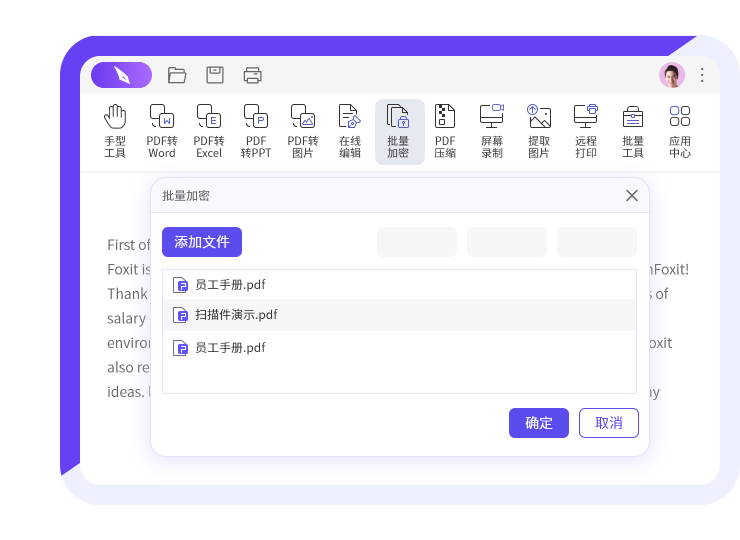740x540 pixels.
Task: Open the 在线编辑 online editor
Action: click(x=349, y=131)
